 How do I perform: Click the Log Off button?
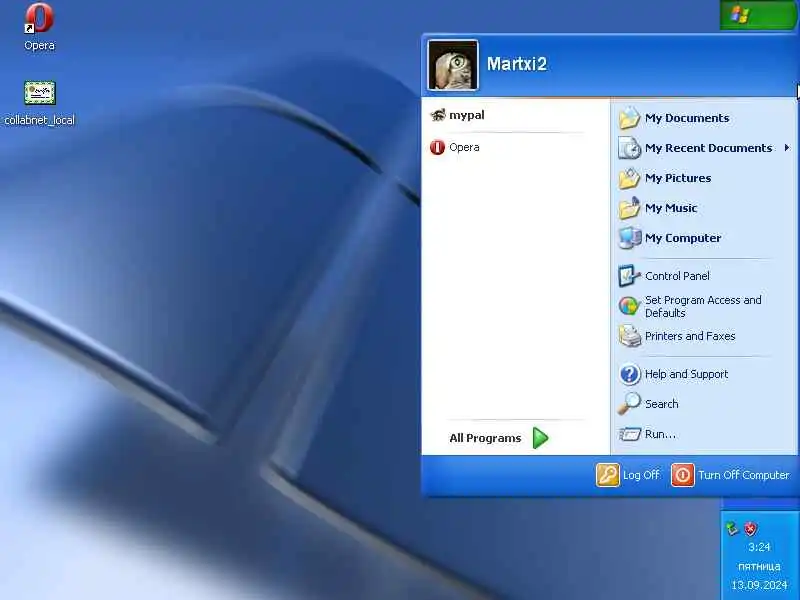628,475
